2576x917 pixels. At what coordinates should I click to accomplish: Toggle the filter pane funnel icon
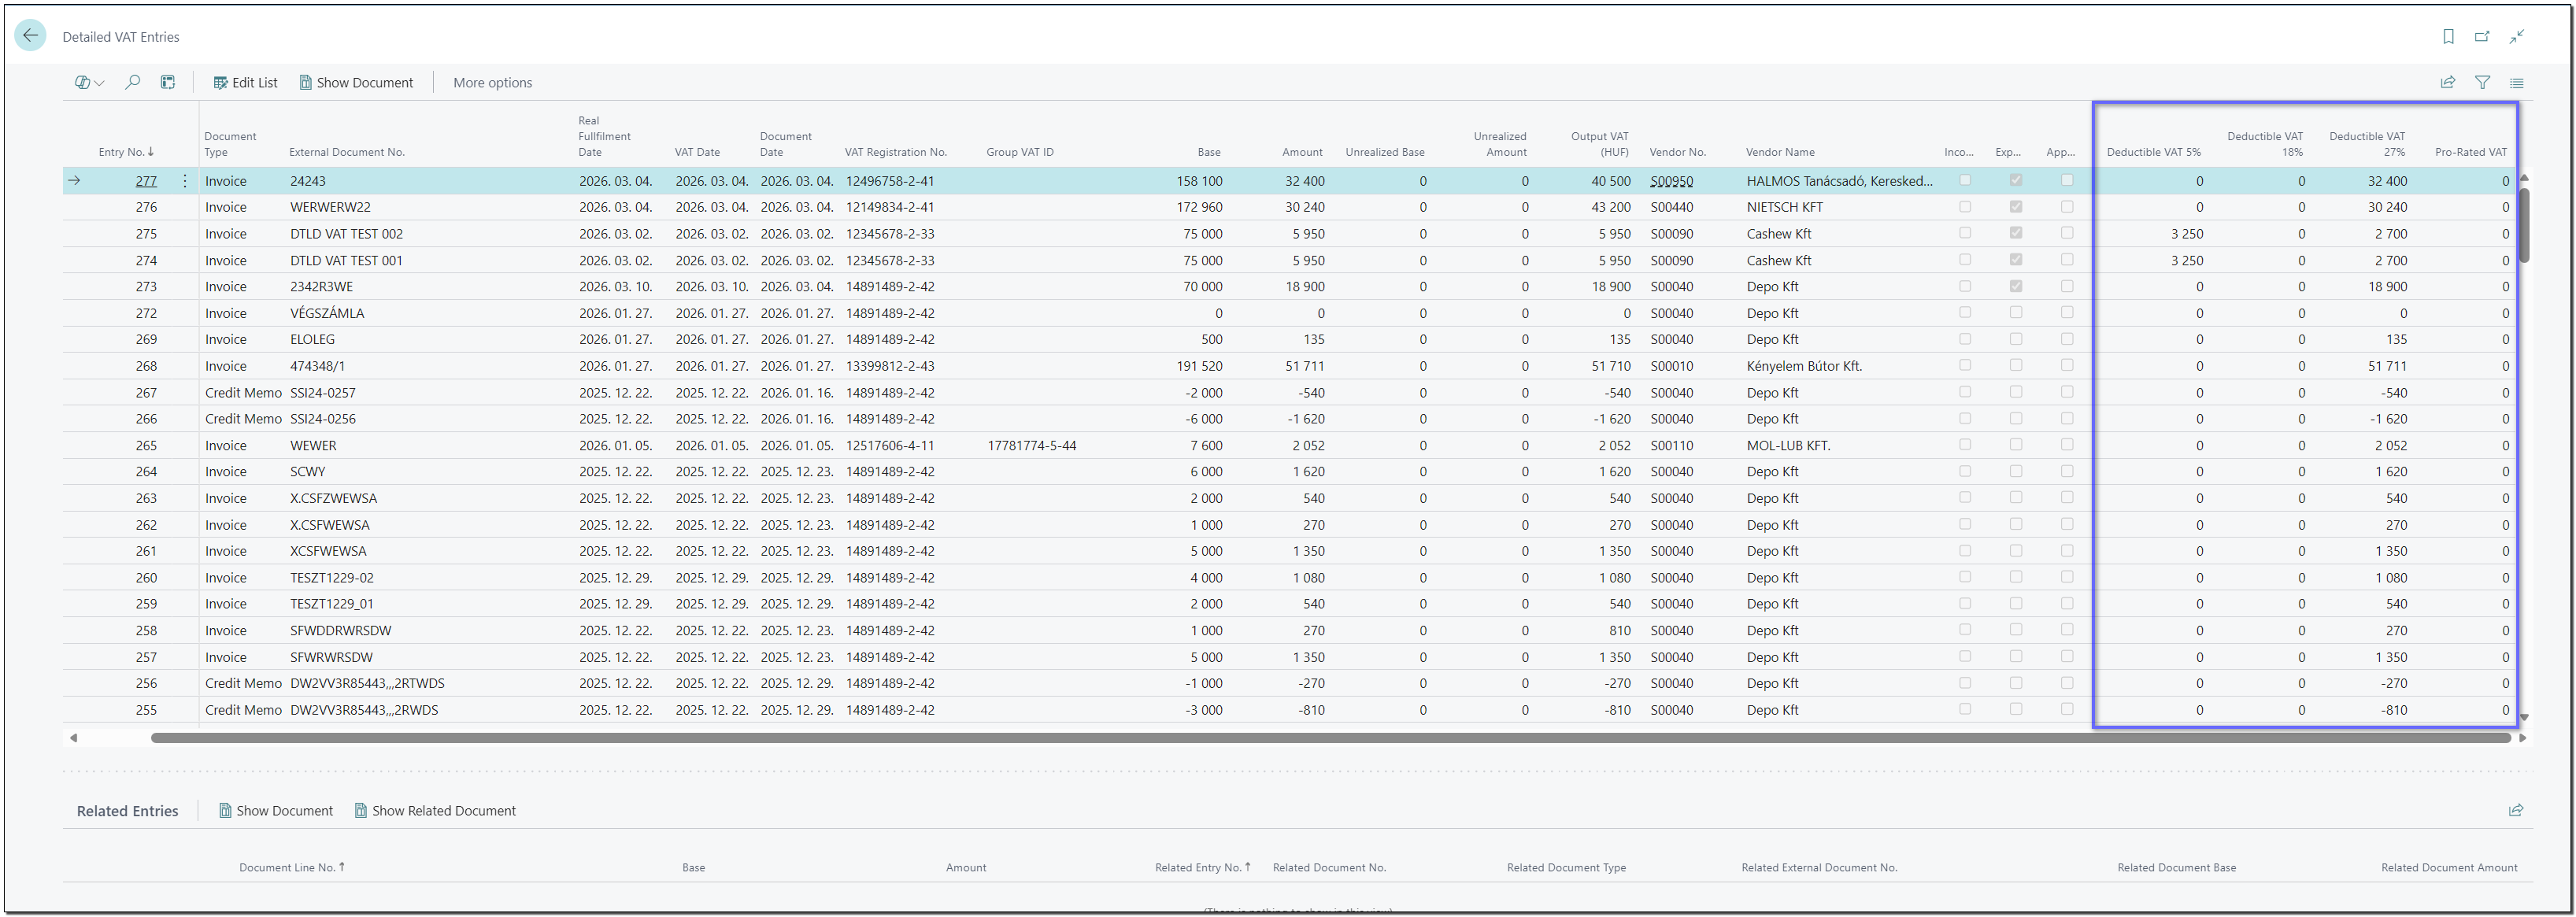point(2482,83)
